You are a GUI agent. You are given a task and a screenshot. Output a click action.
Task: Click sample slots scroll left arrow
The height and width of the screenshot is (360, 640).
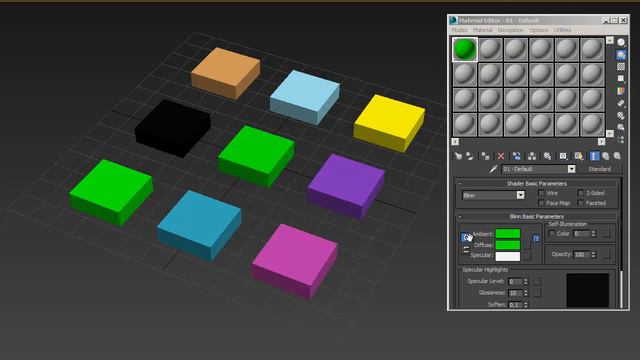pyautogui.click(x=455, y=142)
